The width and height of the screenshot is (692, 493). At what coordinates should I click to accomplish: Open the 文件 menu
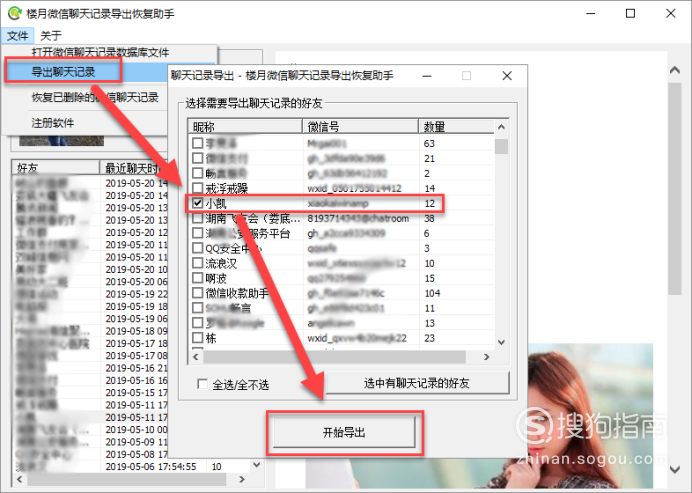pyautogui.click(x=18, y=35)
